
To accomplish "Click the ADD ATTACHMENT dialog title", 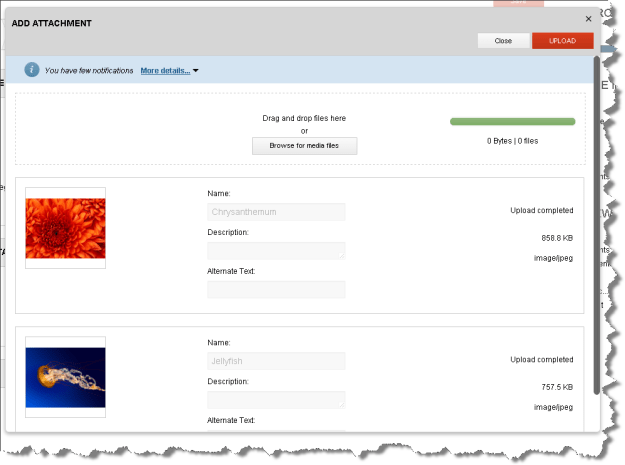I will tap(51, 23).
